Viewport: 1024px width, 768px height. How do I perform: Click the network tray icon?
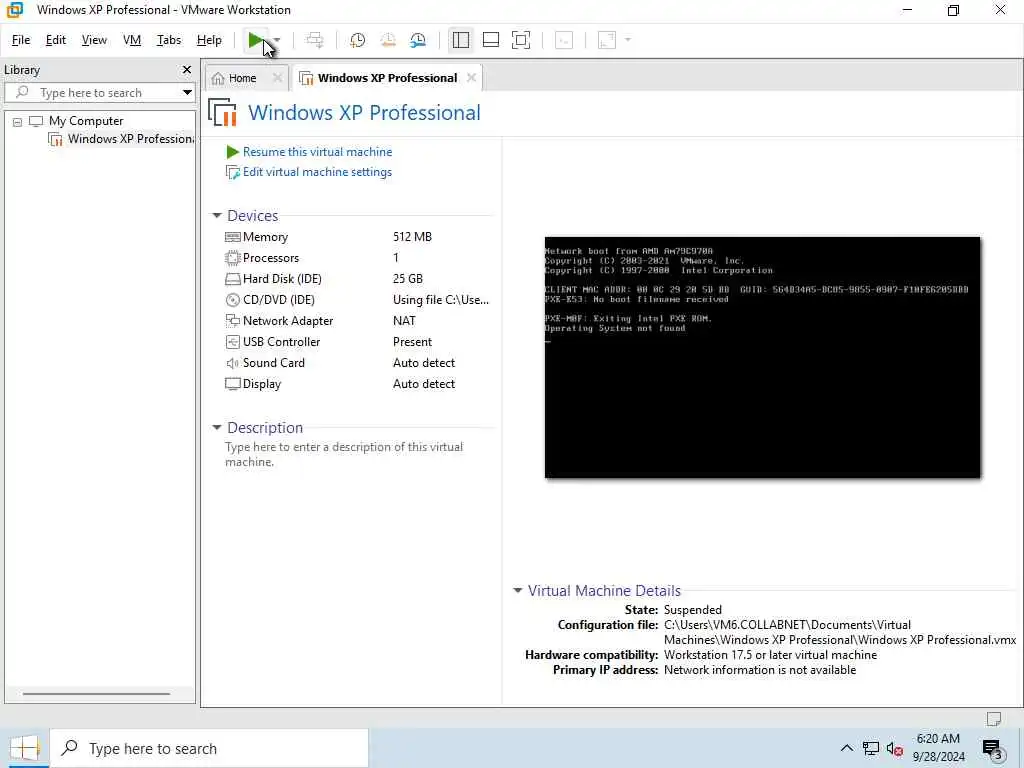tap(871, 748)
